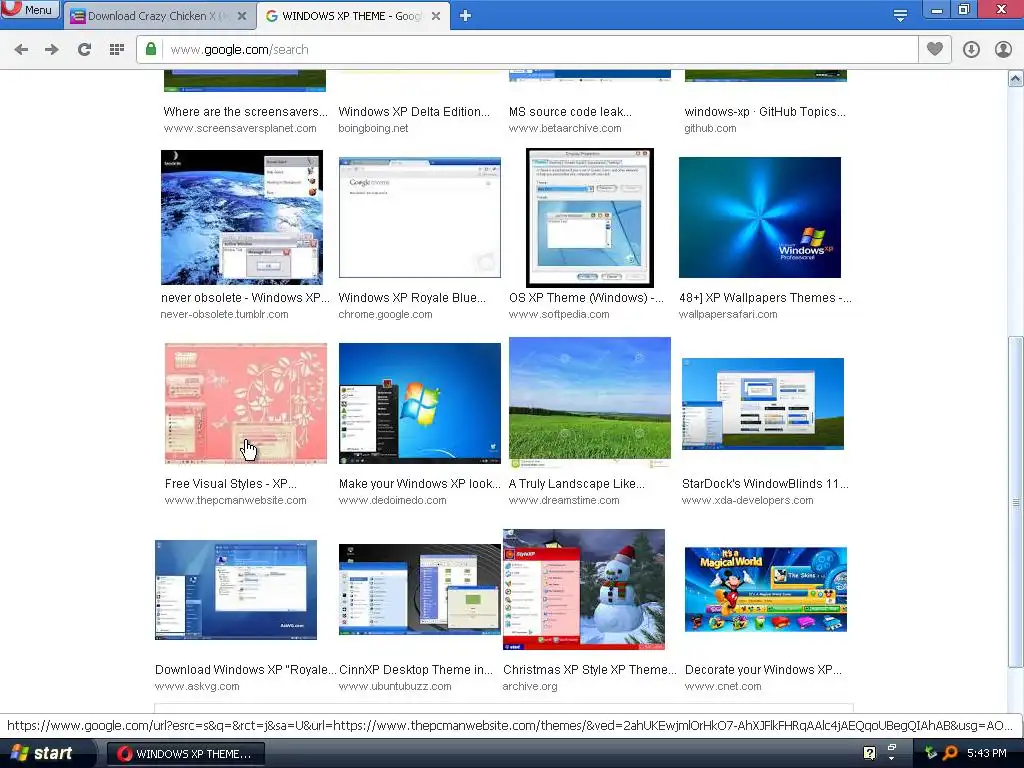Image resolution: width=1024 pixels, height=768 pixels.
Task: Select WINDOWS XP THEME taskbar button
Action: [x=186, y=754]
